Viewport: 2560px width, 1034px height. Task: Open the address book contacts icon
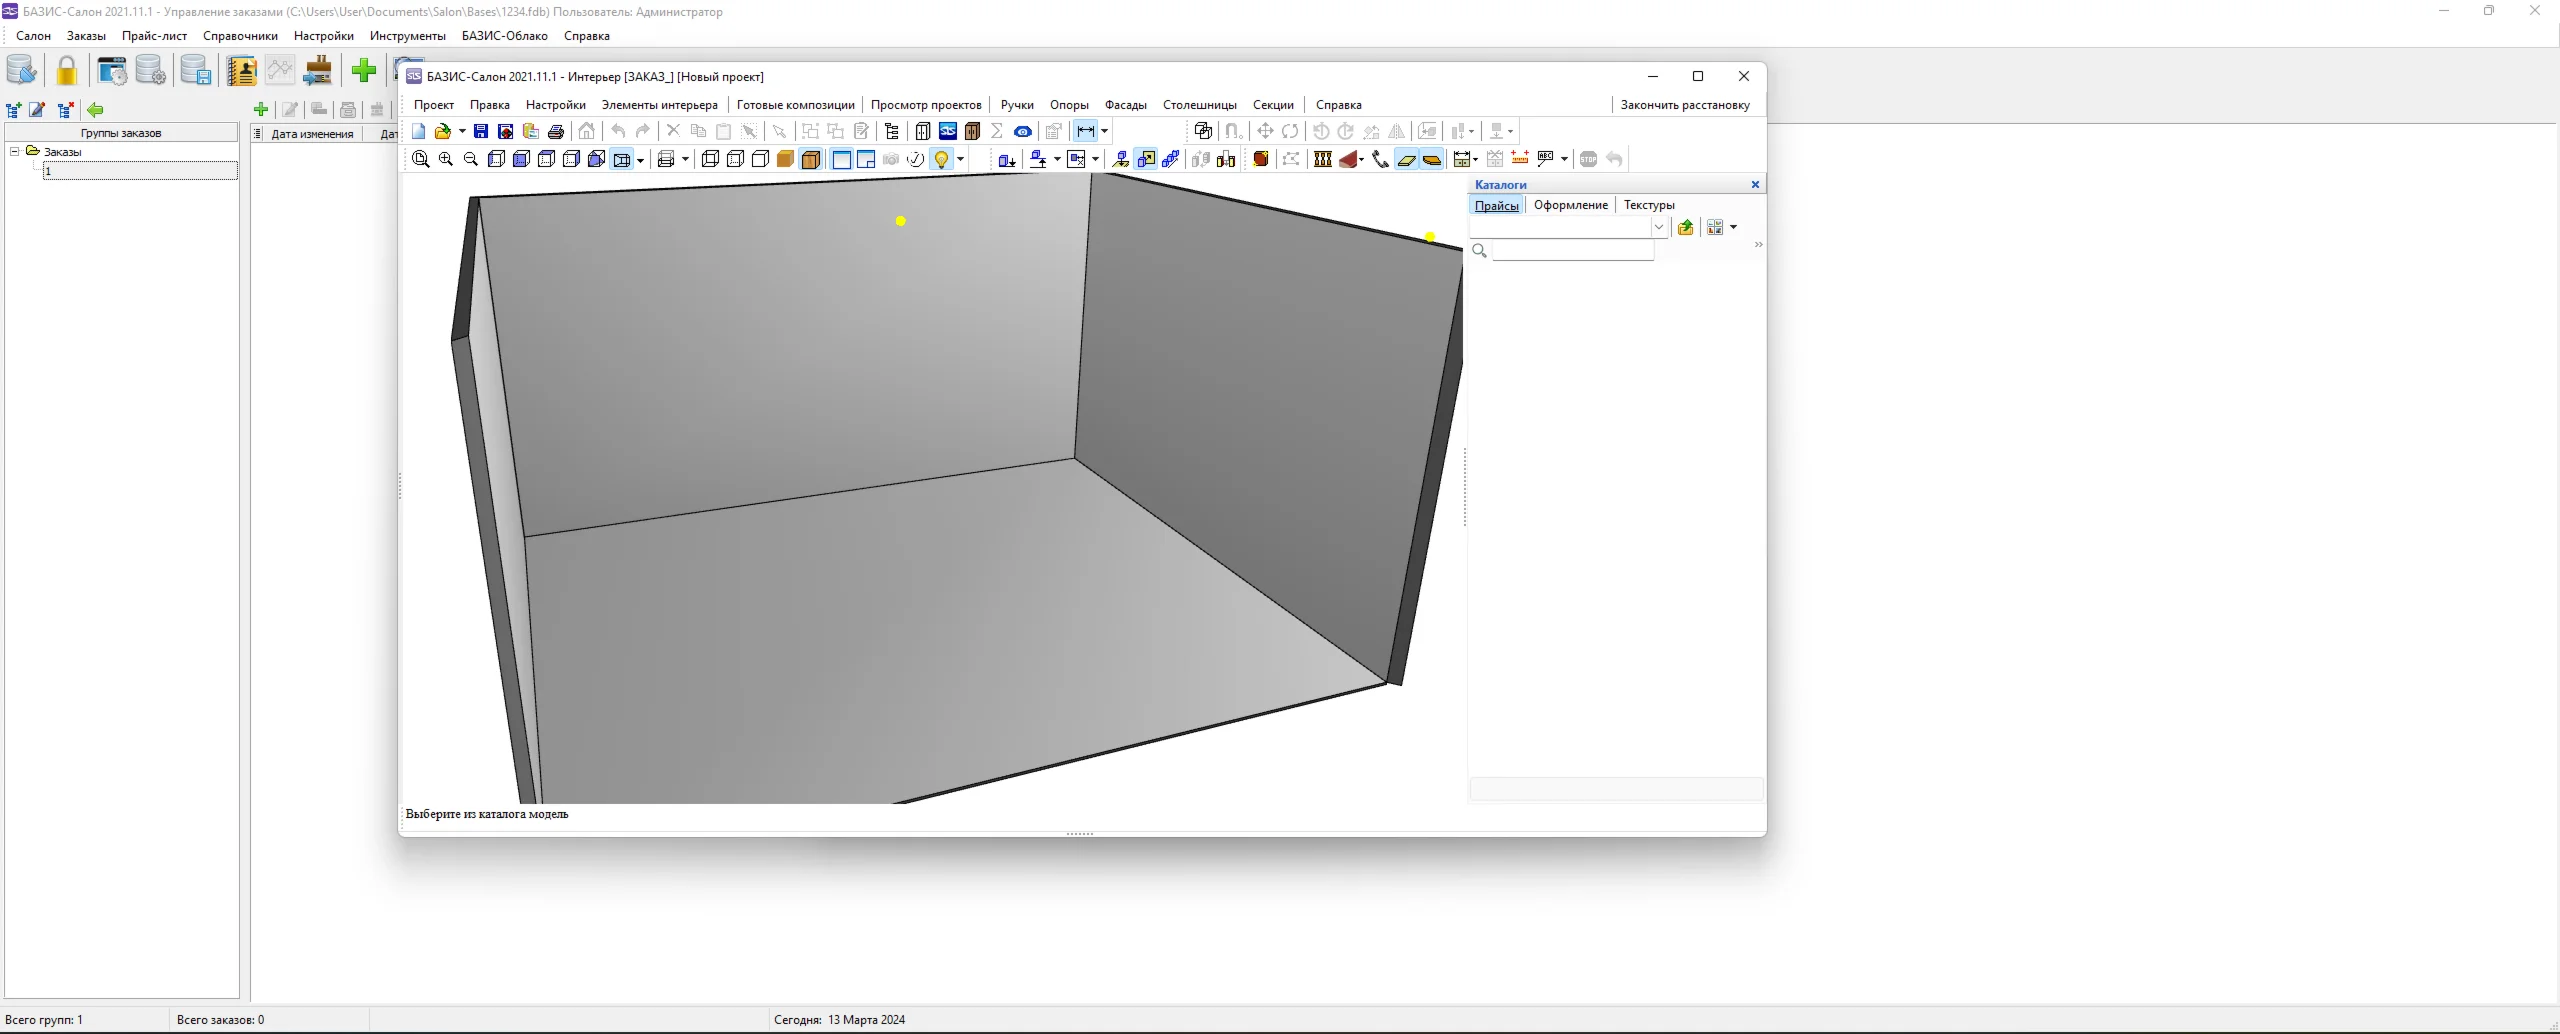click(241, 71)
